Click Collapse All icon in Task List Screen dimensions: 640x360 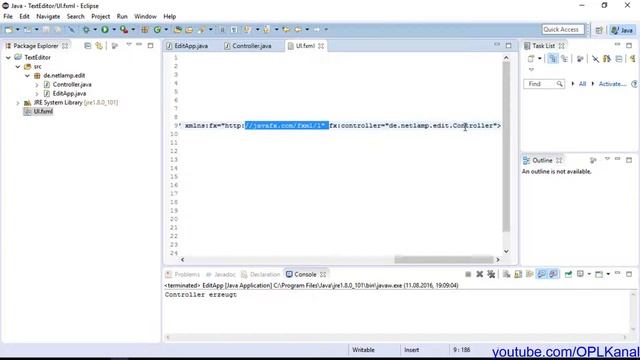(619, 59)
